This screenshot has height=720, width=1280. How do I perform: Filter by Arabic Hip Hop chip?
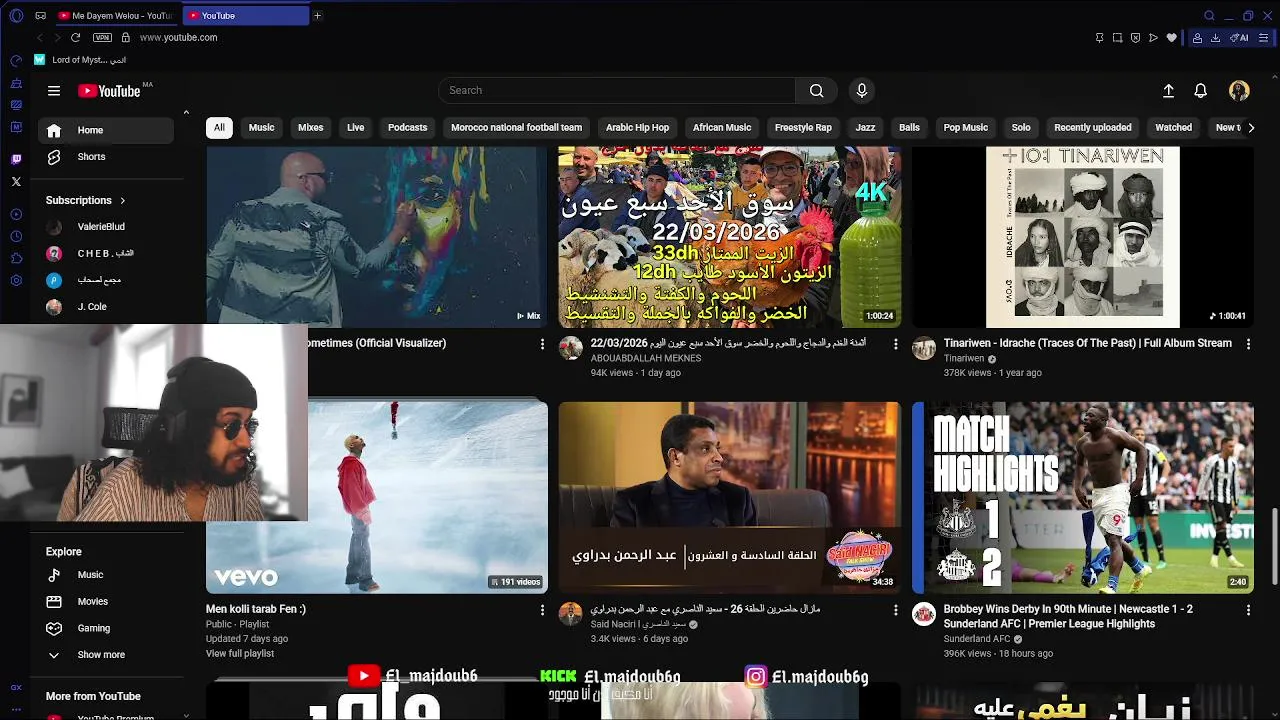tap(637, 128)
